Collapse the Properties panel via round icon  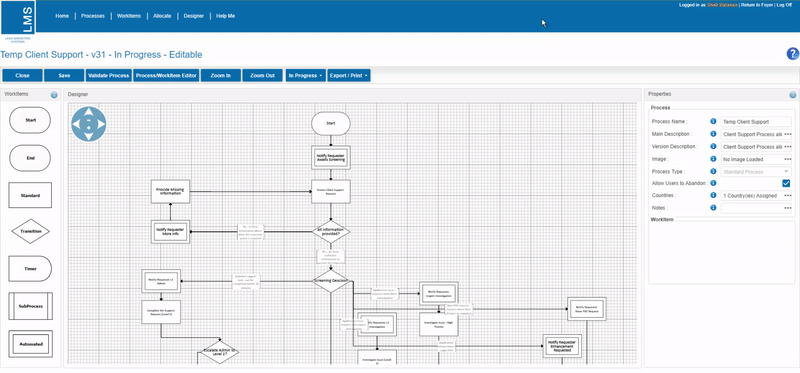point(793,94)
